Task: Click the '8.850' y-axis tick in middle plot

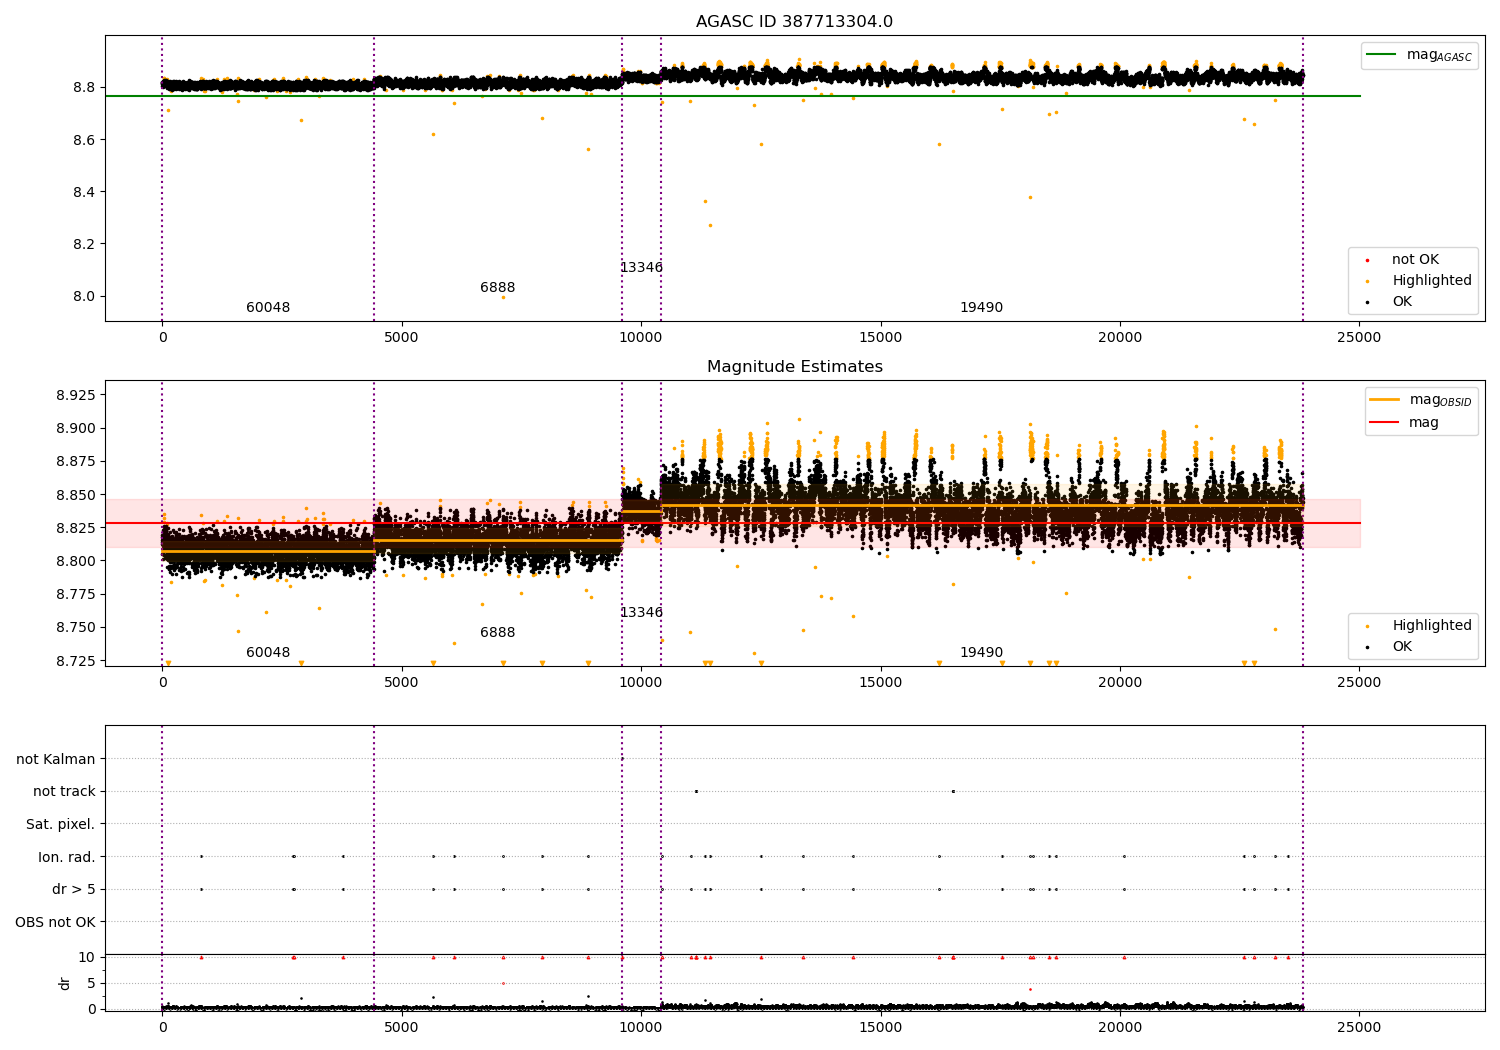Action: 76,495
